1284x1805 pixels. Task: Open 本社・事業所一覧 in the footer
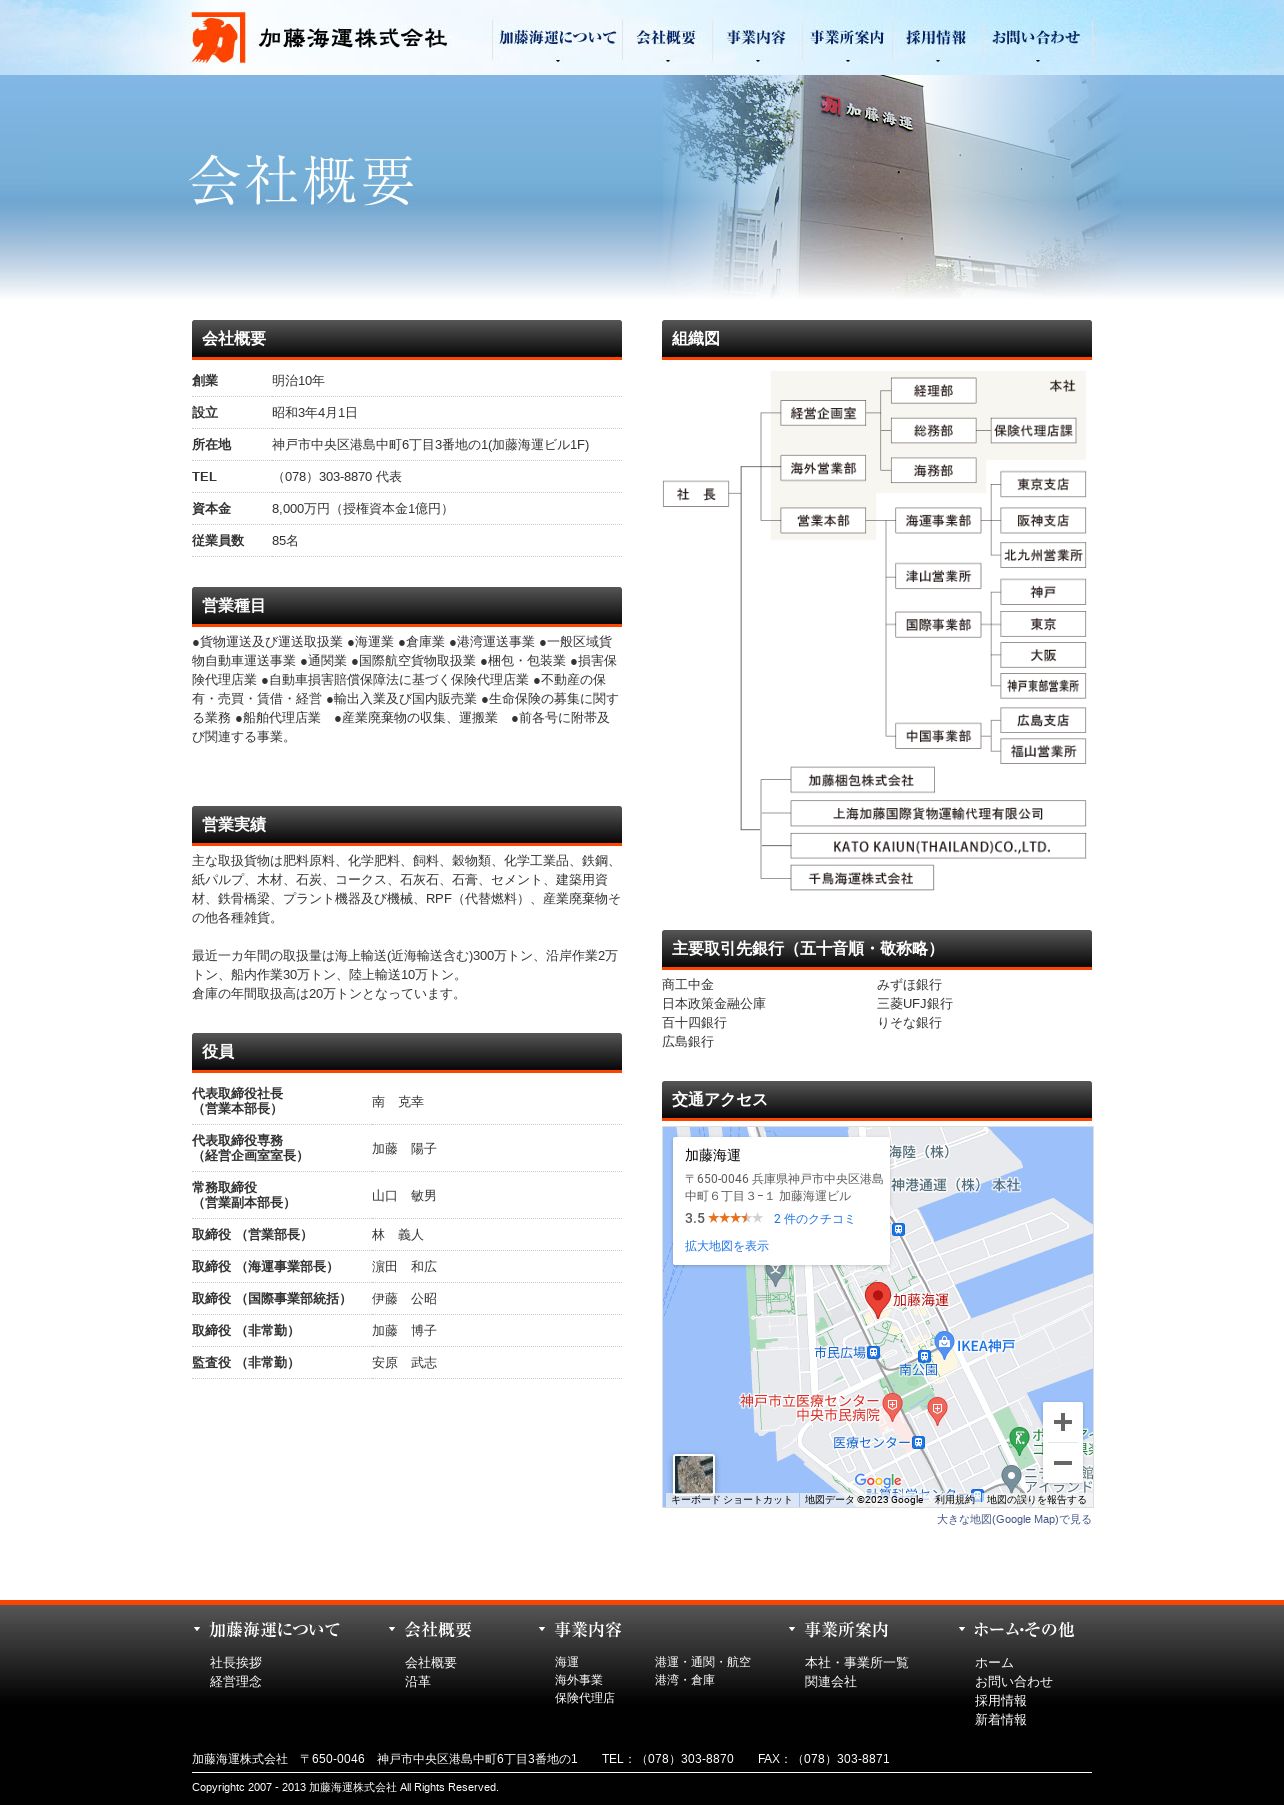click(x=857, y=1663)
